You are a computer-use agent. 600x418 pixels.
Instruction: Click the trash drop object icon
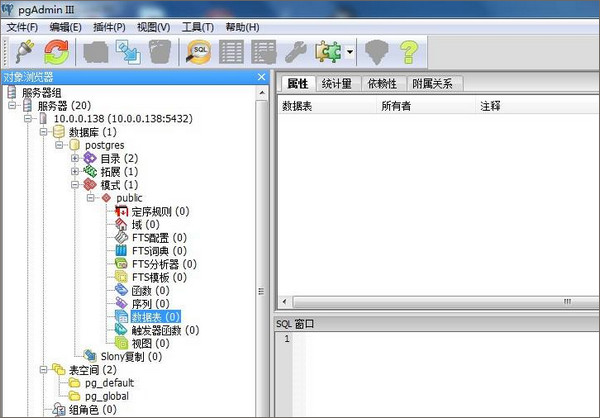160,52
